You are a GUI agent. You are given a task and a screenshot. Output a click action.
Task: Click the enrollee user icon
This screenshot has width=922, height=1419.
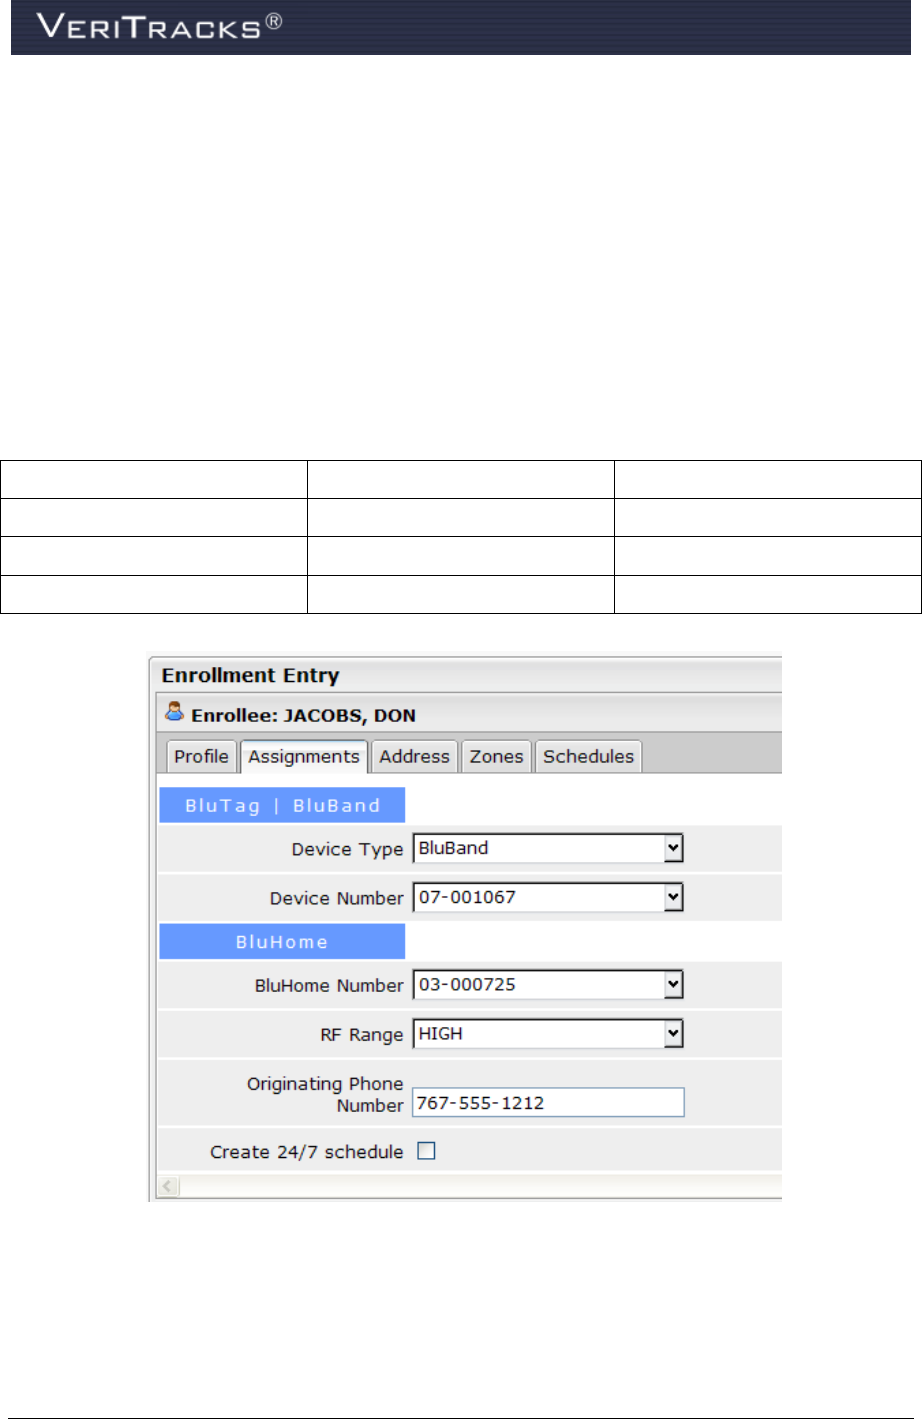[175, 712]
